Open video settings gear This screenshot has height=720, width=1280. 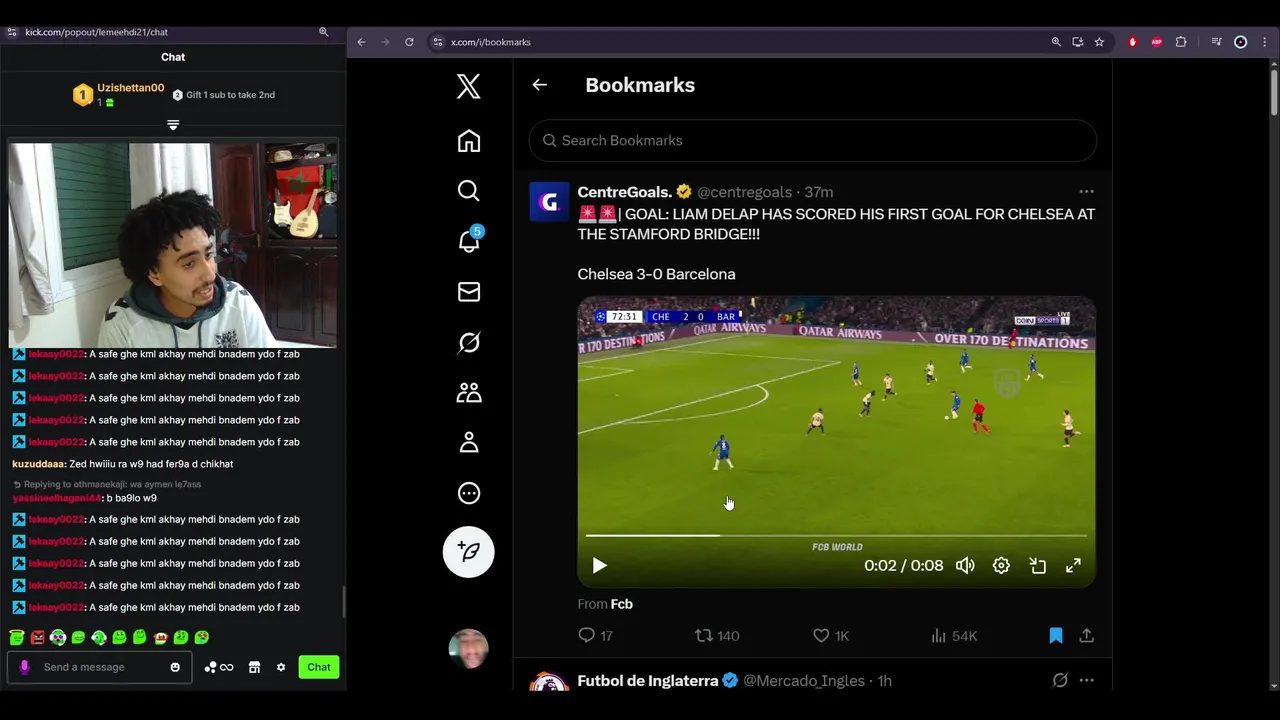pos(1001,566)
